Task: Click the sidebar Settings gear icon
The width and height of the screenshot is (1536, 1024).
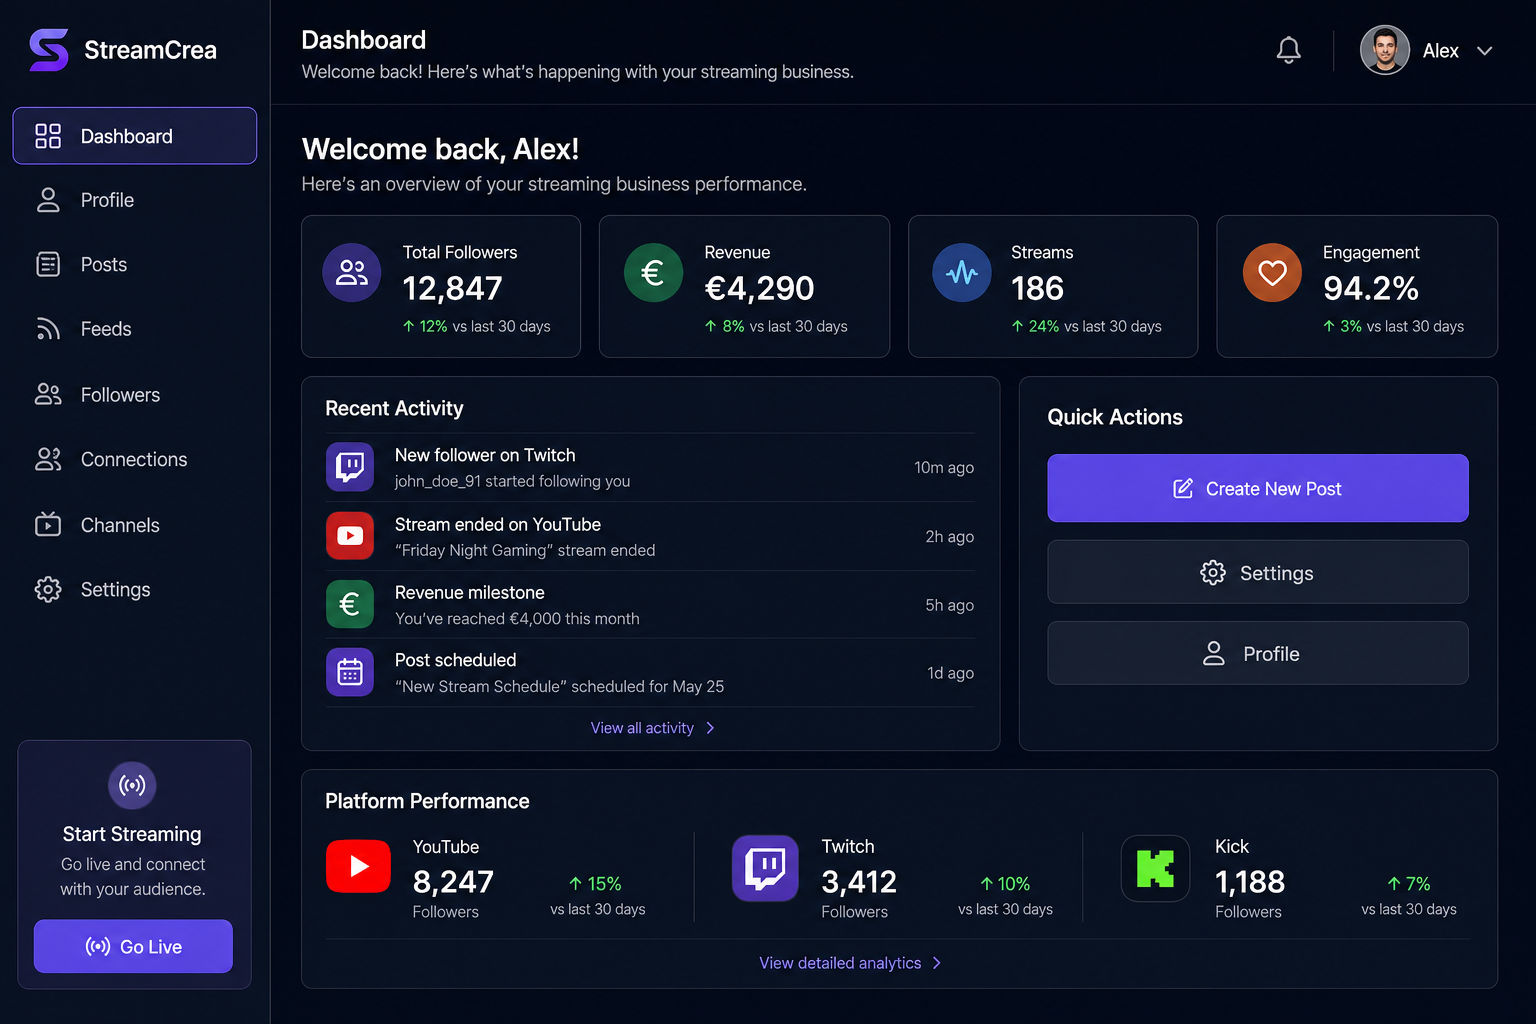Action: tap(48, 589)
